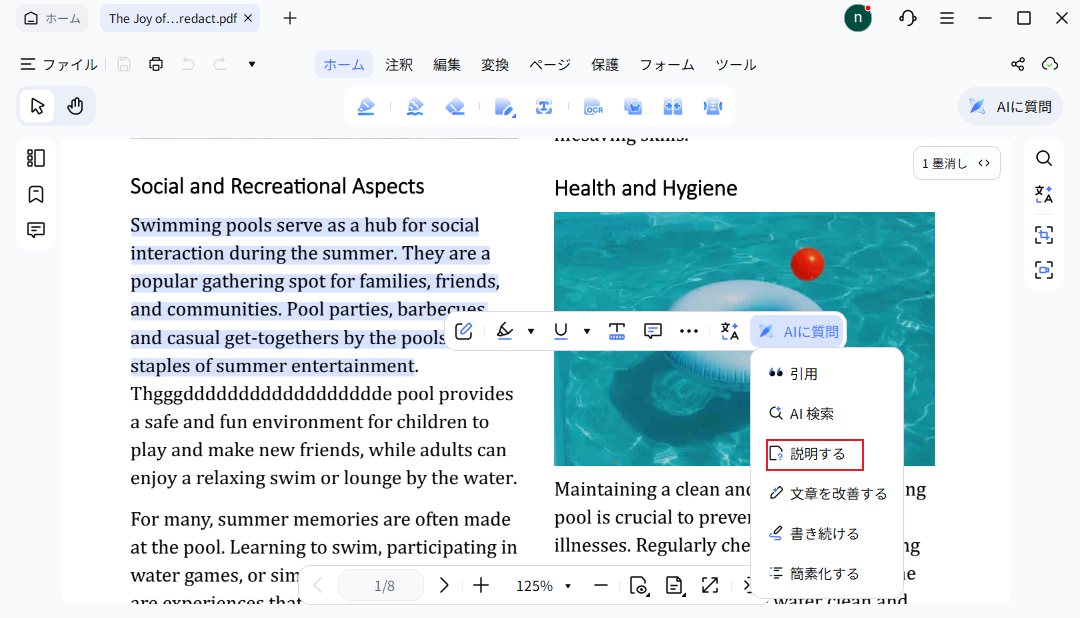Image resolution: width=1080 pixels, height=618 pixels.
Task: Click the Add Text tool icon
Action: coord(544,105)
